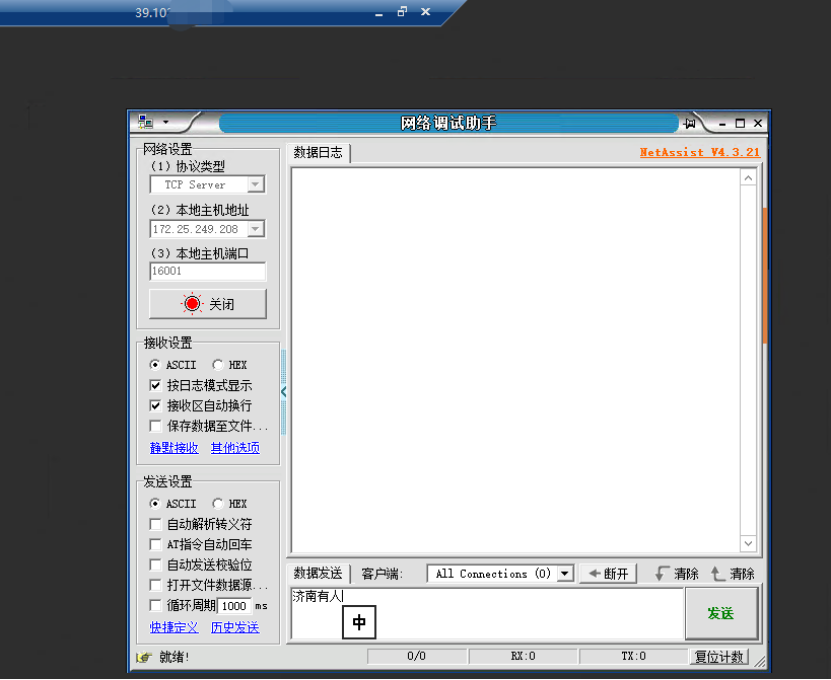Screen dimensions: 831x680
Task: Click the red 关闭 server button
Action: 208,304
